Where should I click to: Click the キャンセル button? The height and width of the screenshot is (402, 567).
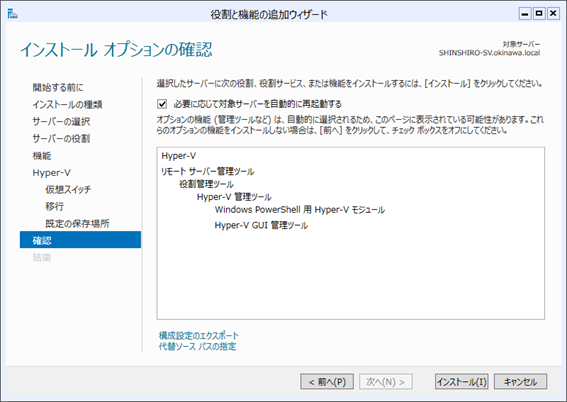click(520, 381)
